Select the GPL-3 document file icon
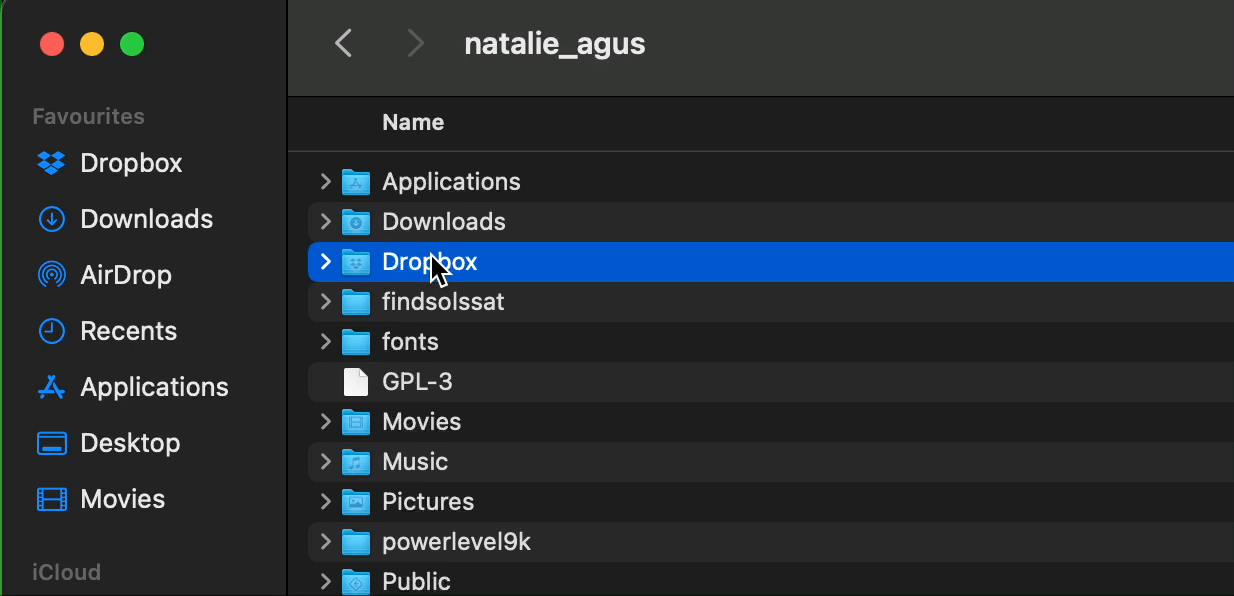 coord(356,382)
